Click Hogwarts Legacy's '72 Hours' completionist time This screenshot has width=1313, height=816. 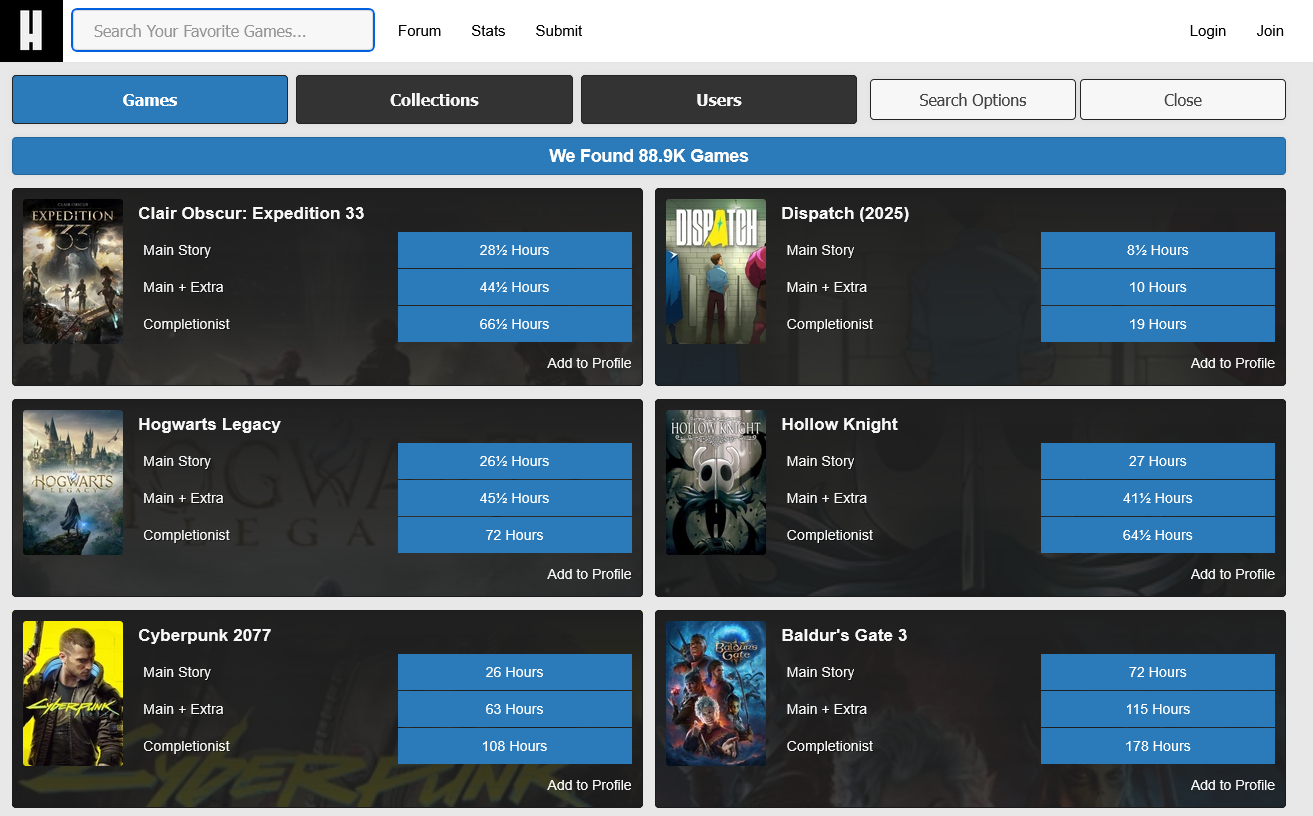[515, 535]
